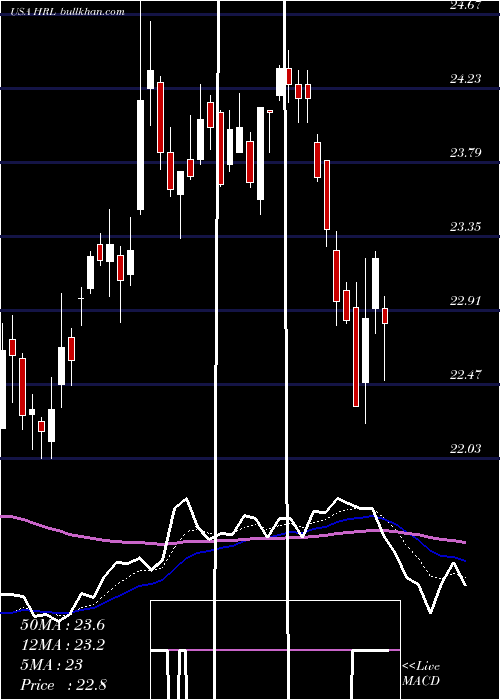Select the 22.47 price axis label
Screen dimensions: 500x700
(465, 375)
